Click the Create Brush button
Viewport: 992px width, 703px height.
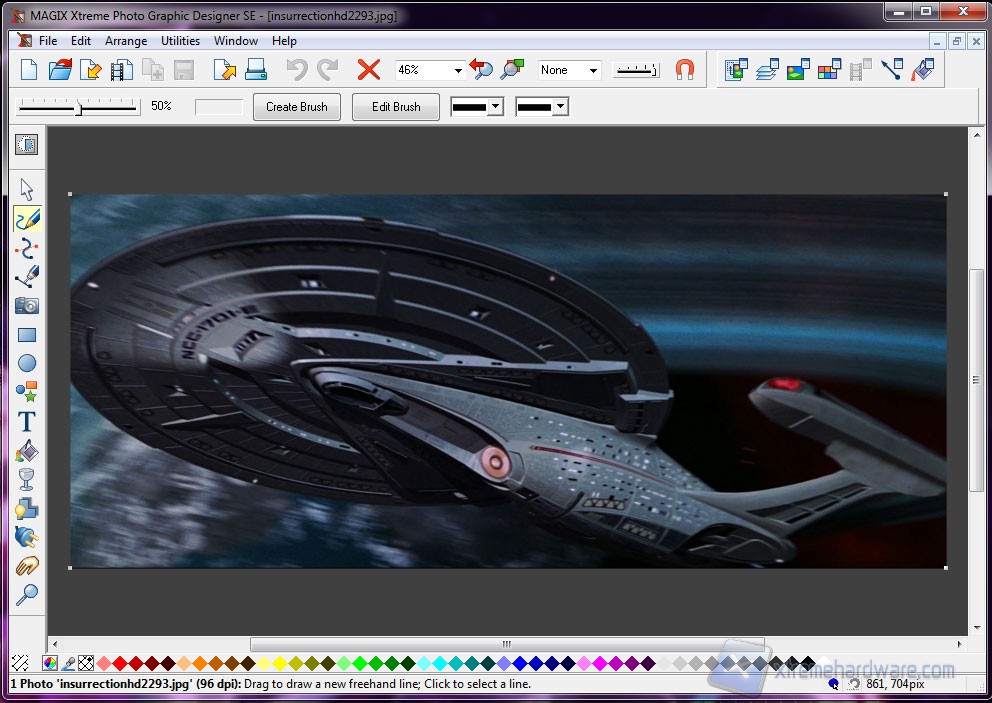297,107
